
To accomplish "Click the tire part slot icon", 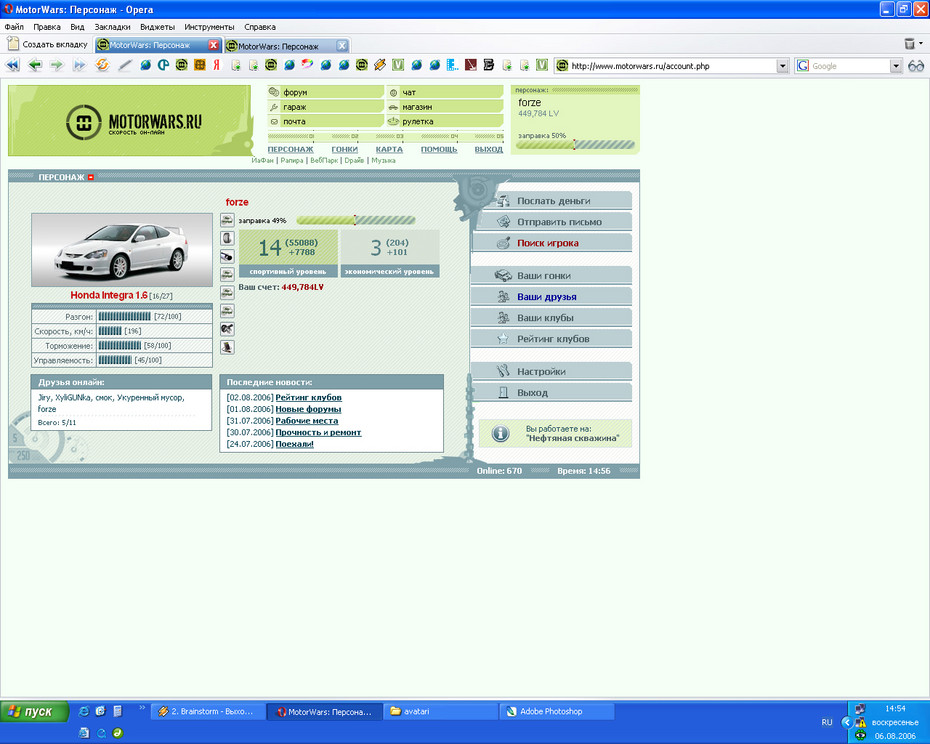I will tap(227, 238).
